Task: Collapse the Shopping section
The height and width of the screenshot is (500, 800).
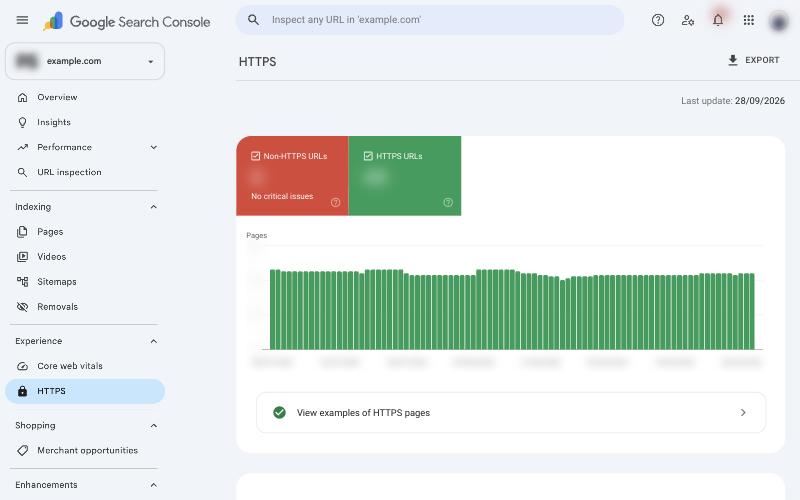Action: tap(154, 426)
